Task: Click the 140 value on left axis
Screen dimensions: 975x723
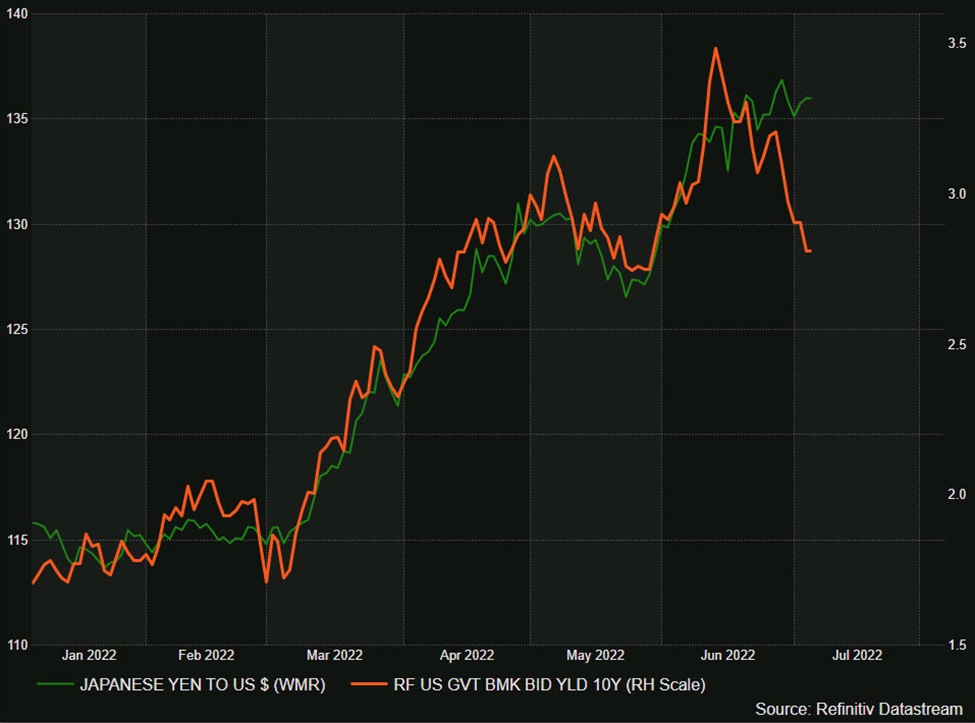Action: 16,13
